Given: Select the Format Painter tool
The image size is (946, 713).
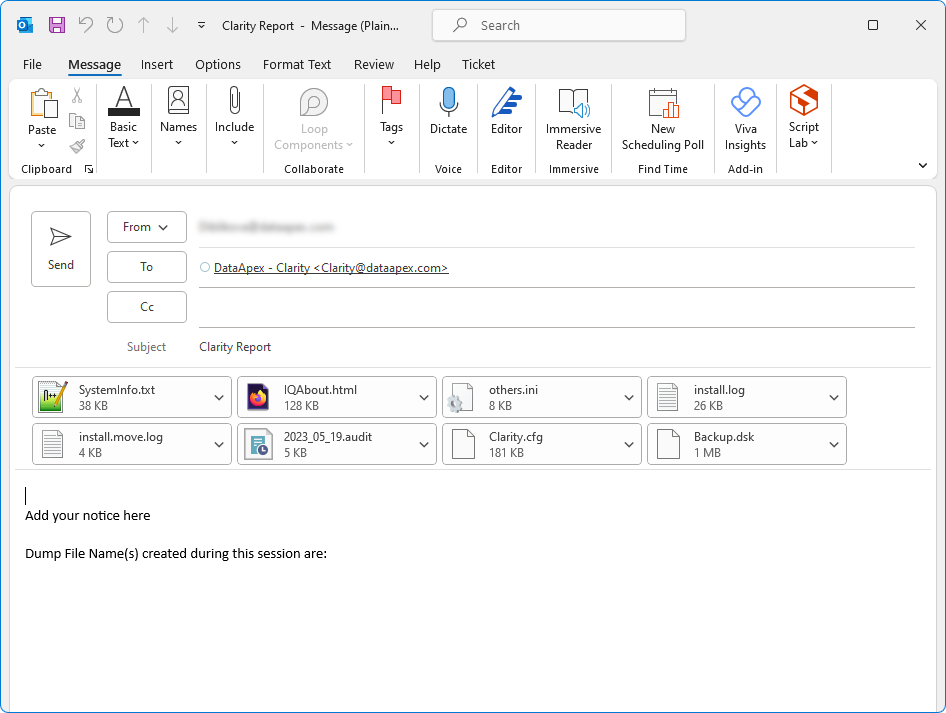Looking at the screenshot, I should point(77,146).
